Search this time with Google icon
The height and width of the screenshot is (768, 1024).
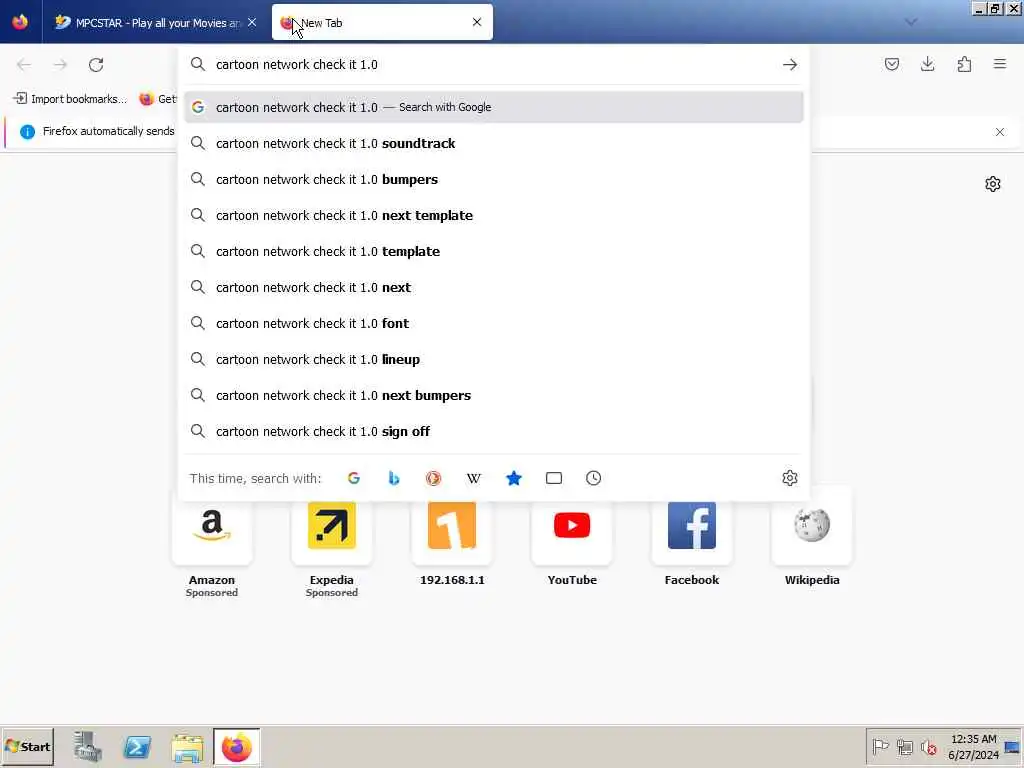(x=353, y=478)
